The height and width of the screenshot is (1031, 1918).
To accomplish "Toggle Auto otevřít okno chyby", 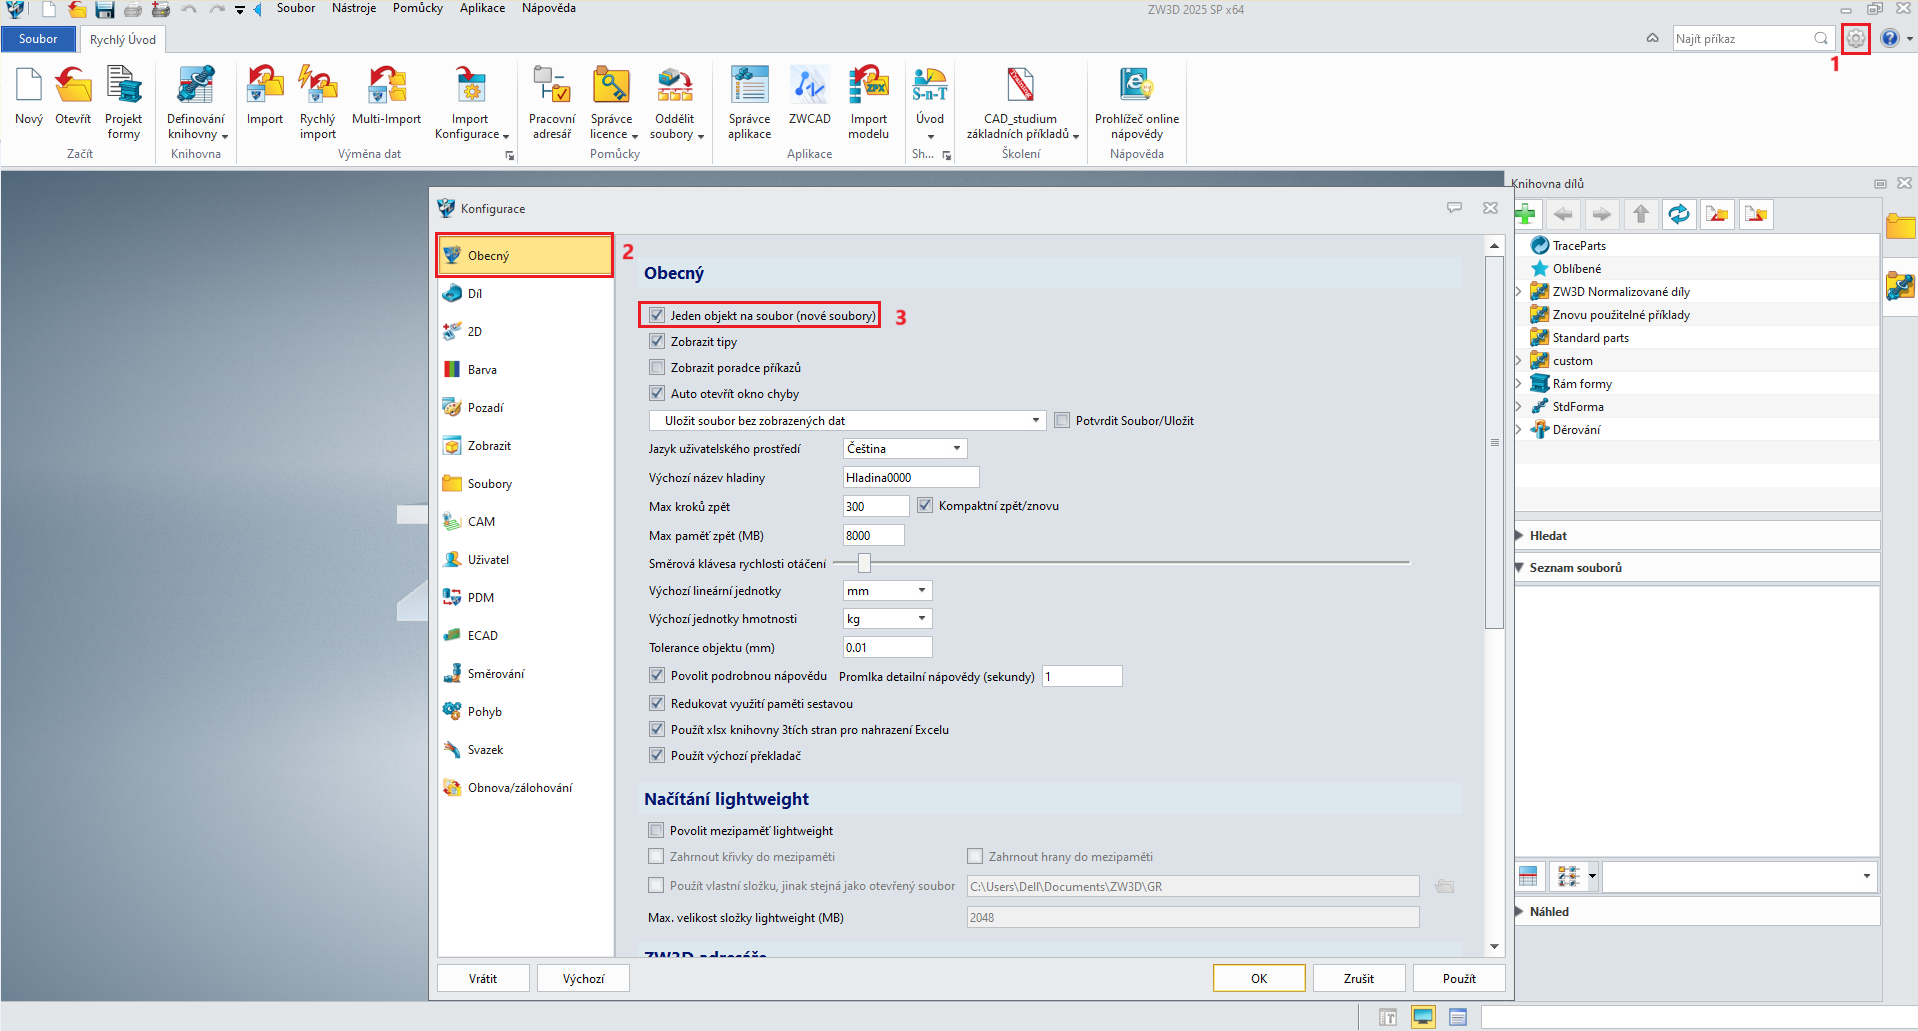I will pyautogui.click(x=657, y=393).
